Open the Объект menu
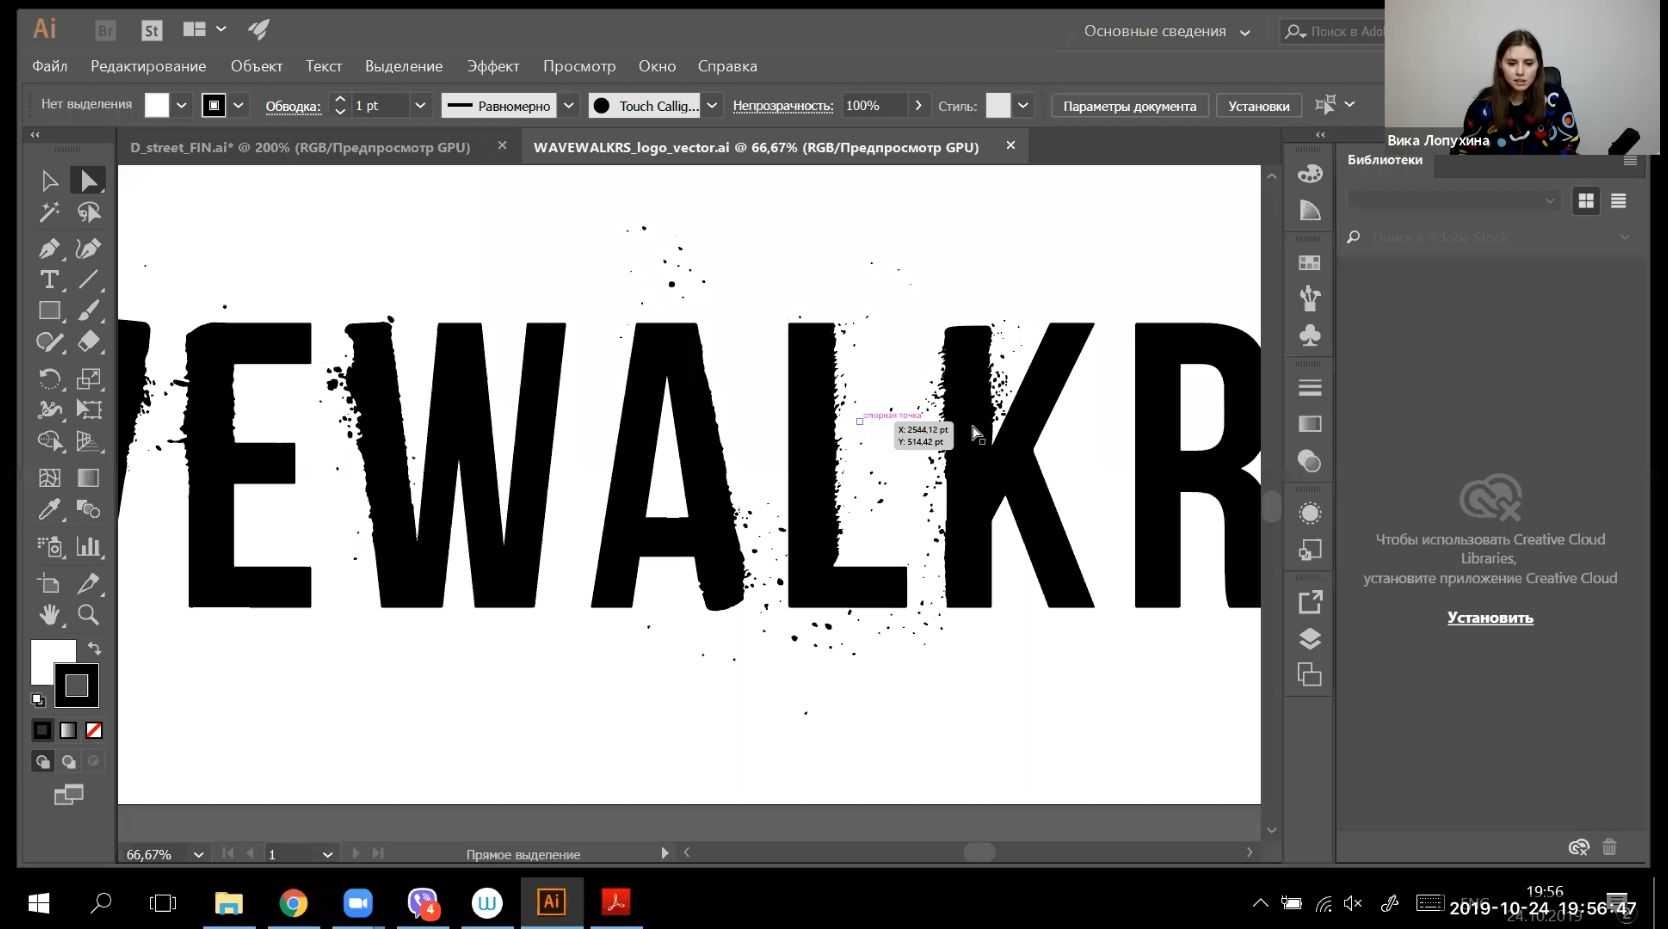Image resolution: width=1668 pixels, height=929 pixels. tap(257, 66)
